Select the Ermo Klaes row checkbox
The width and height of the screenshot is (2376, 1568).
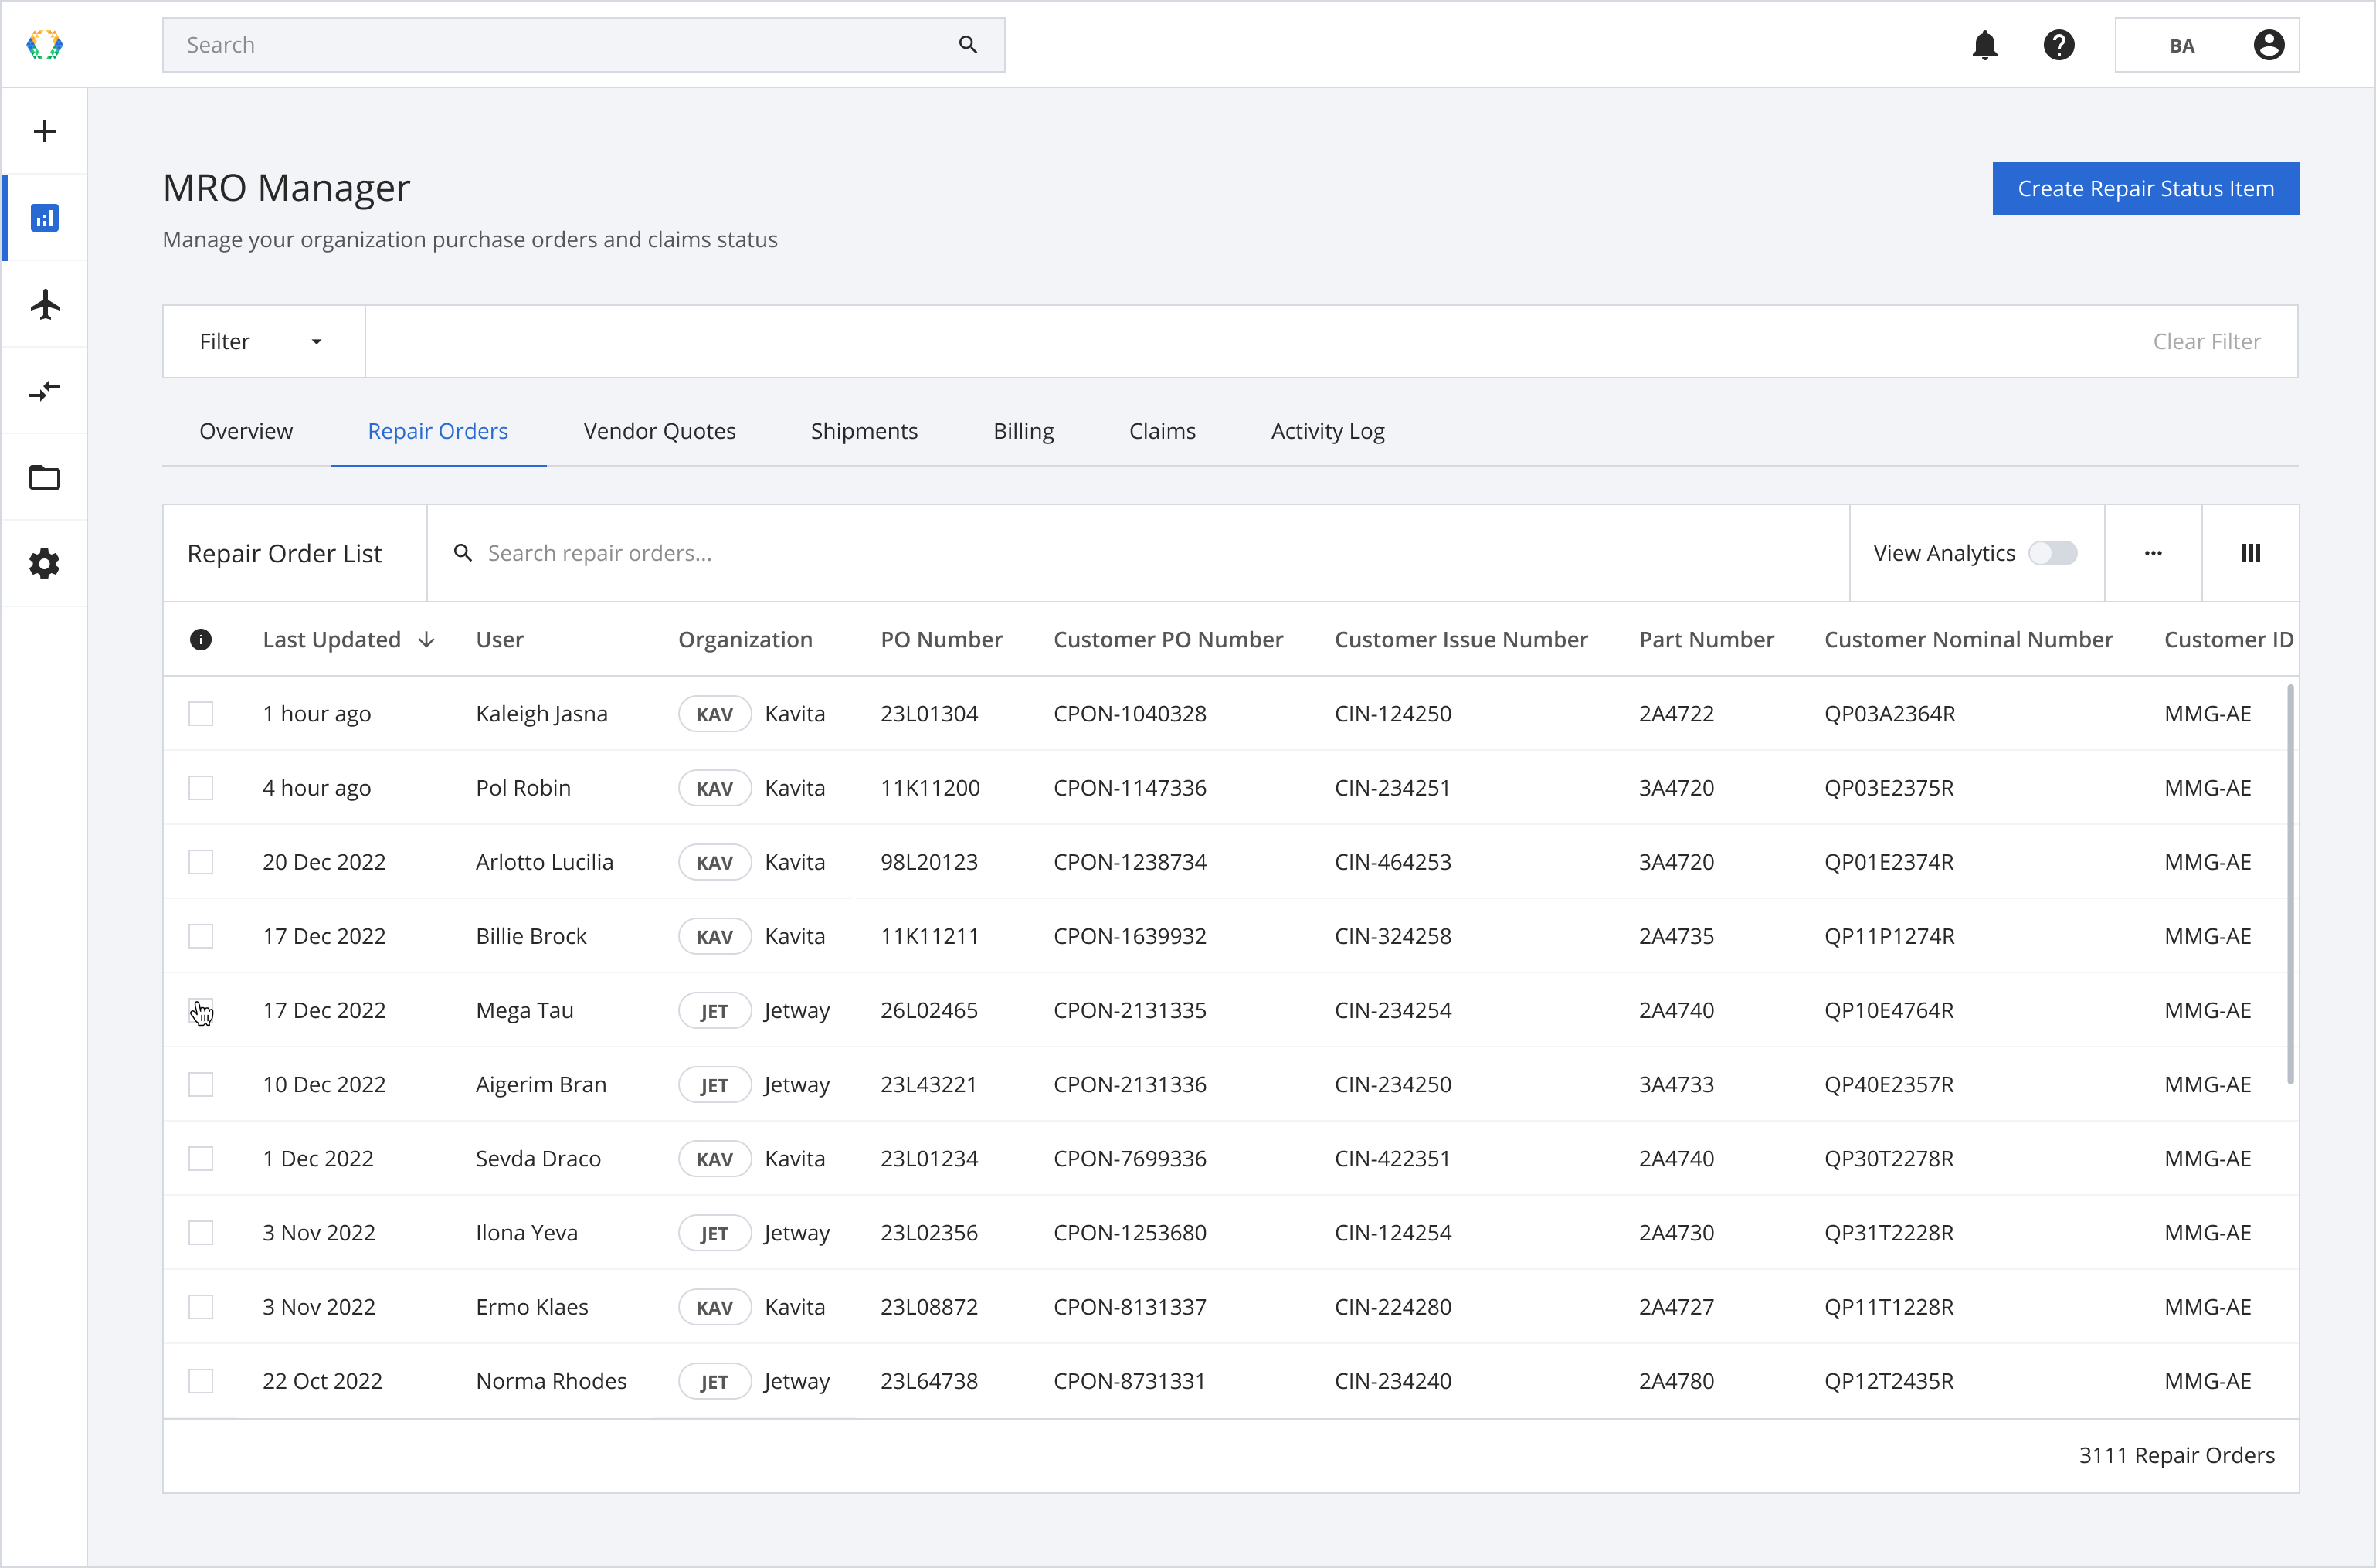(x=200, y=1307)
